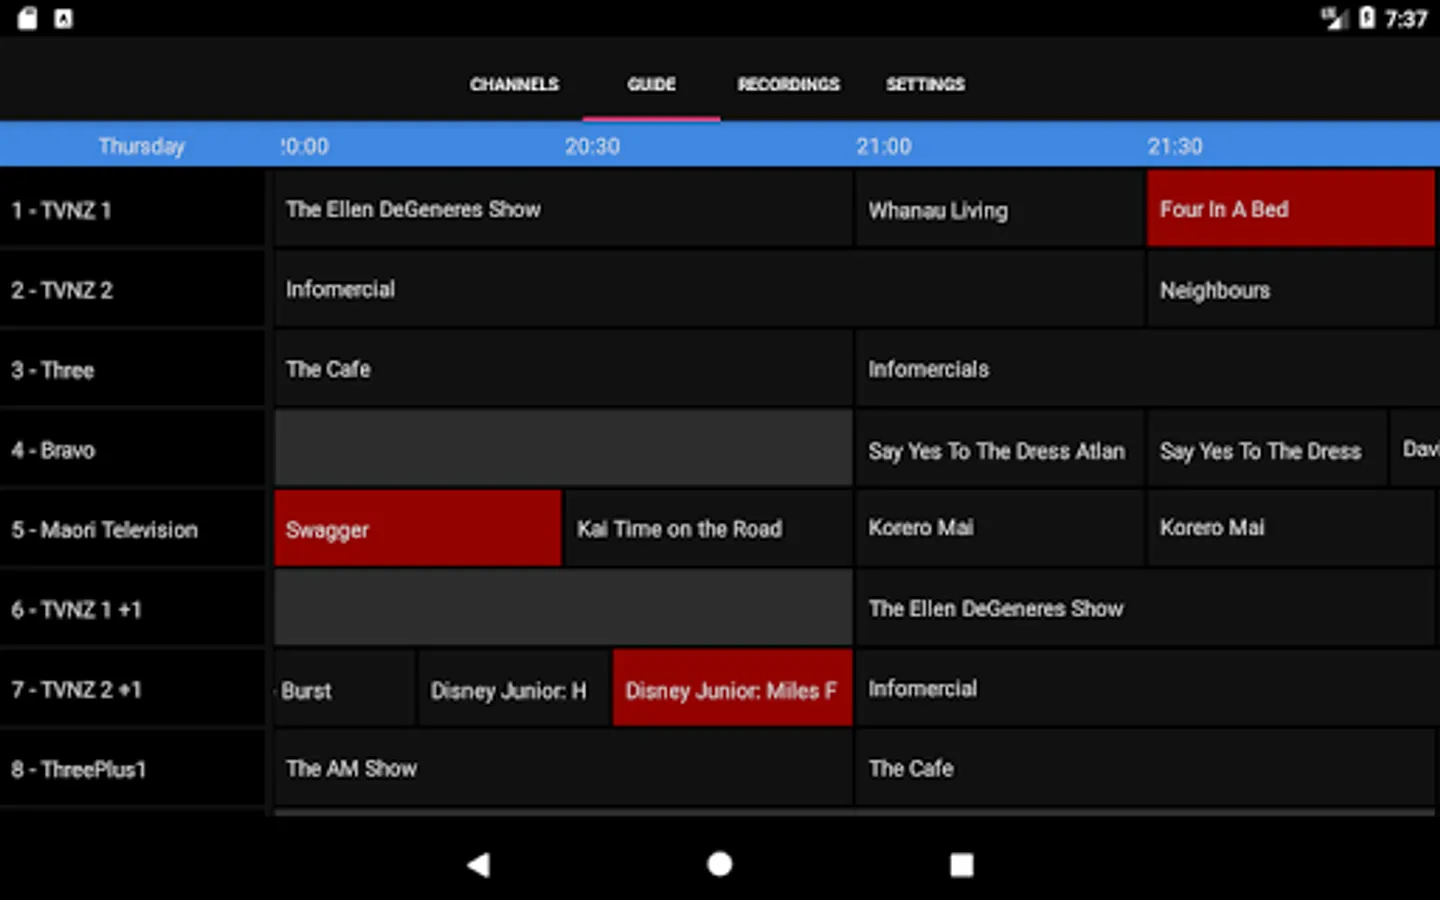
Task: Tap the signal strength icon
Action: tap(1334, 18)
